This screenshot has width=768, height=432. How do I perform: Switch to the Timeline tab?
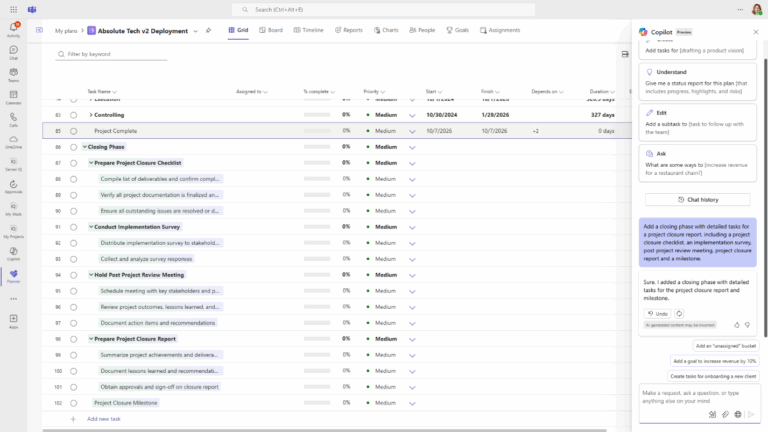coord(309,30)
